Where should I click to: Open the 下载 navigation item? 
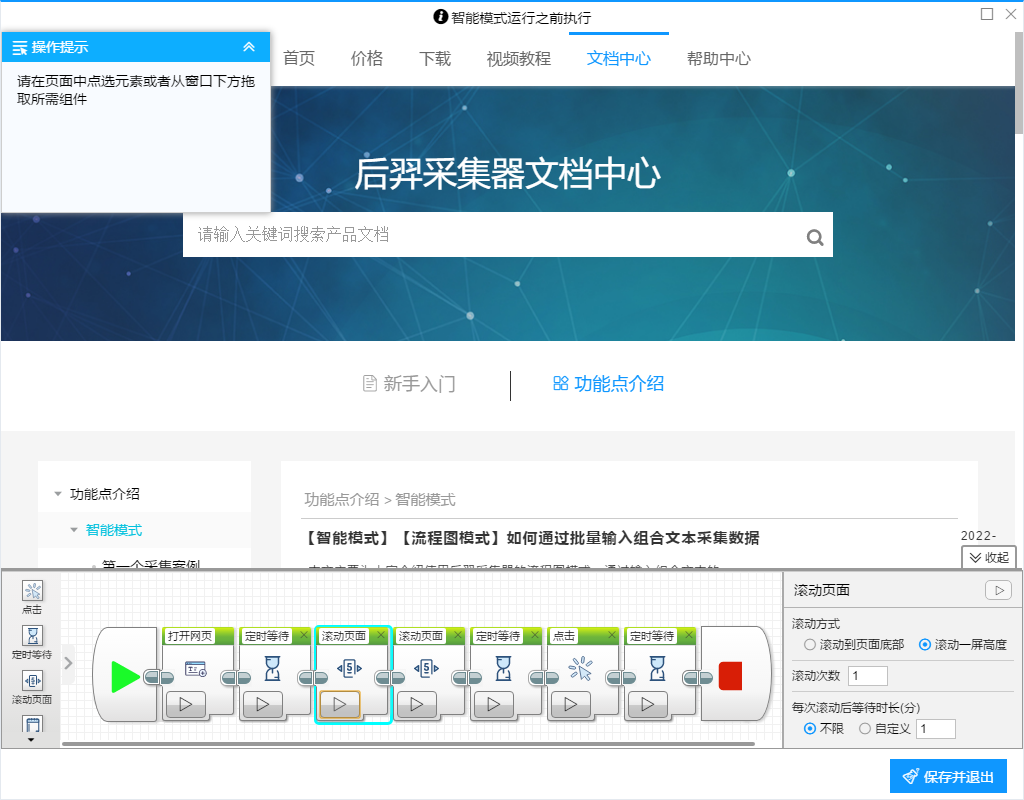[435, 59]
